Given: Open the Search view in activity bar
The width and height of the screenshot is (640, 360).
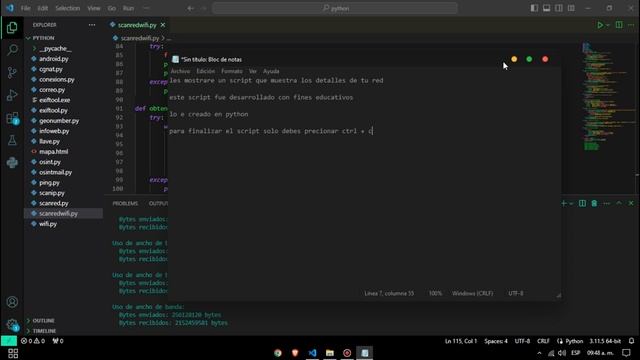Looking at the screenshot, I should coord(12,50).
